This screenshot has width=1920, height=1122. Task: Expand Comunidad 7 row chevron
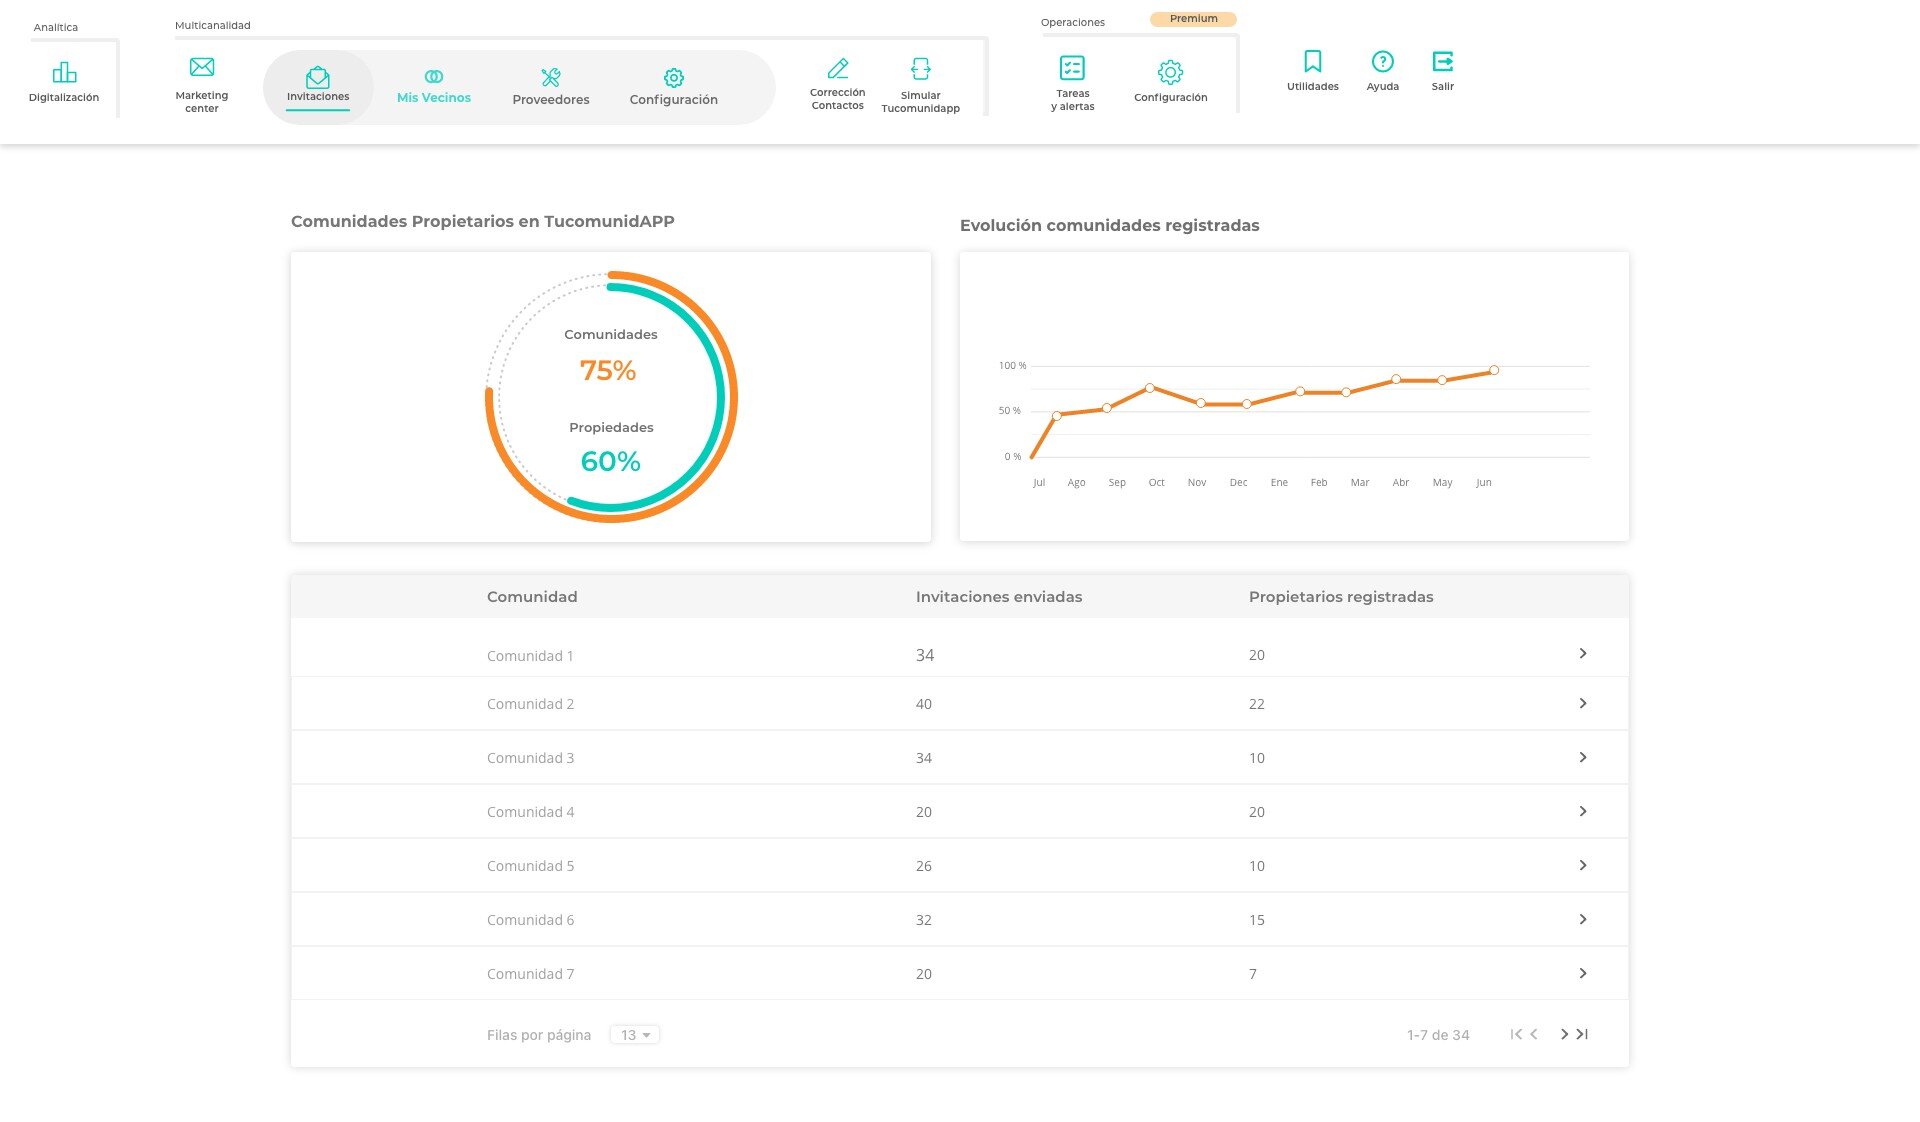pyautogui.click(x=1583, y=974)
